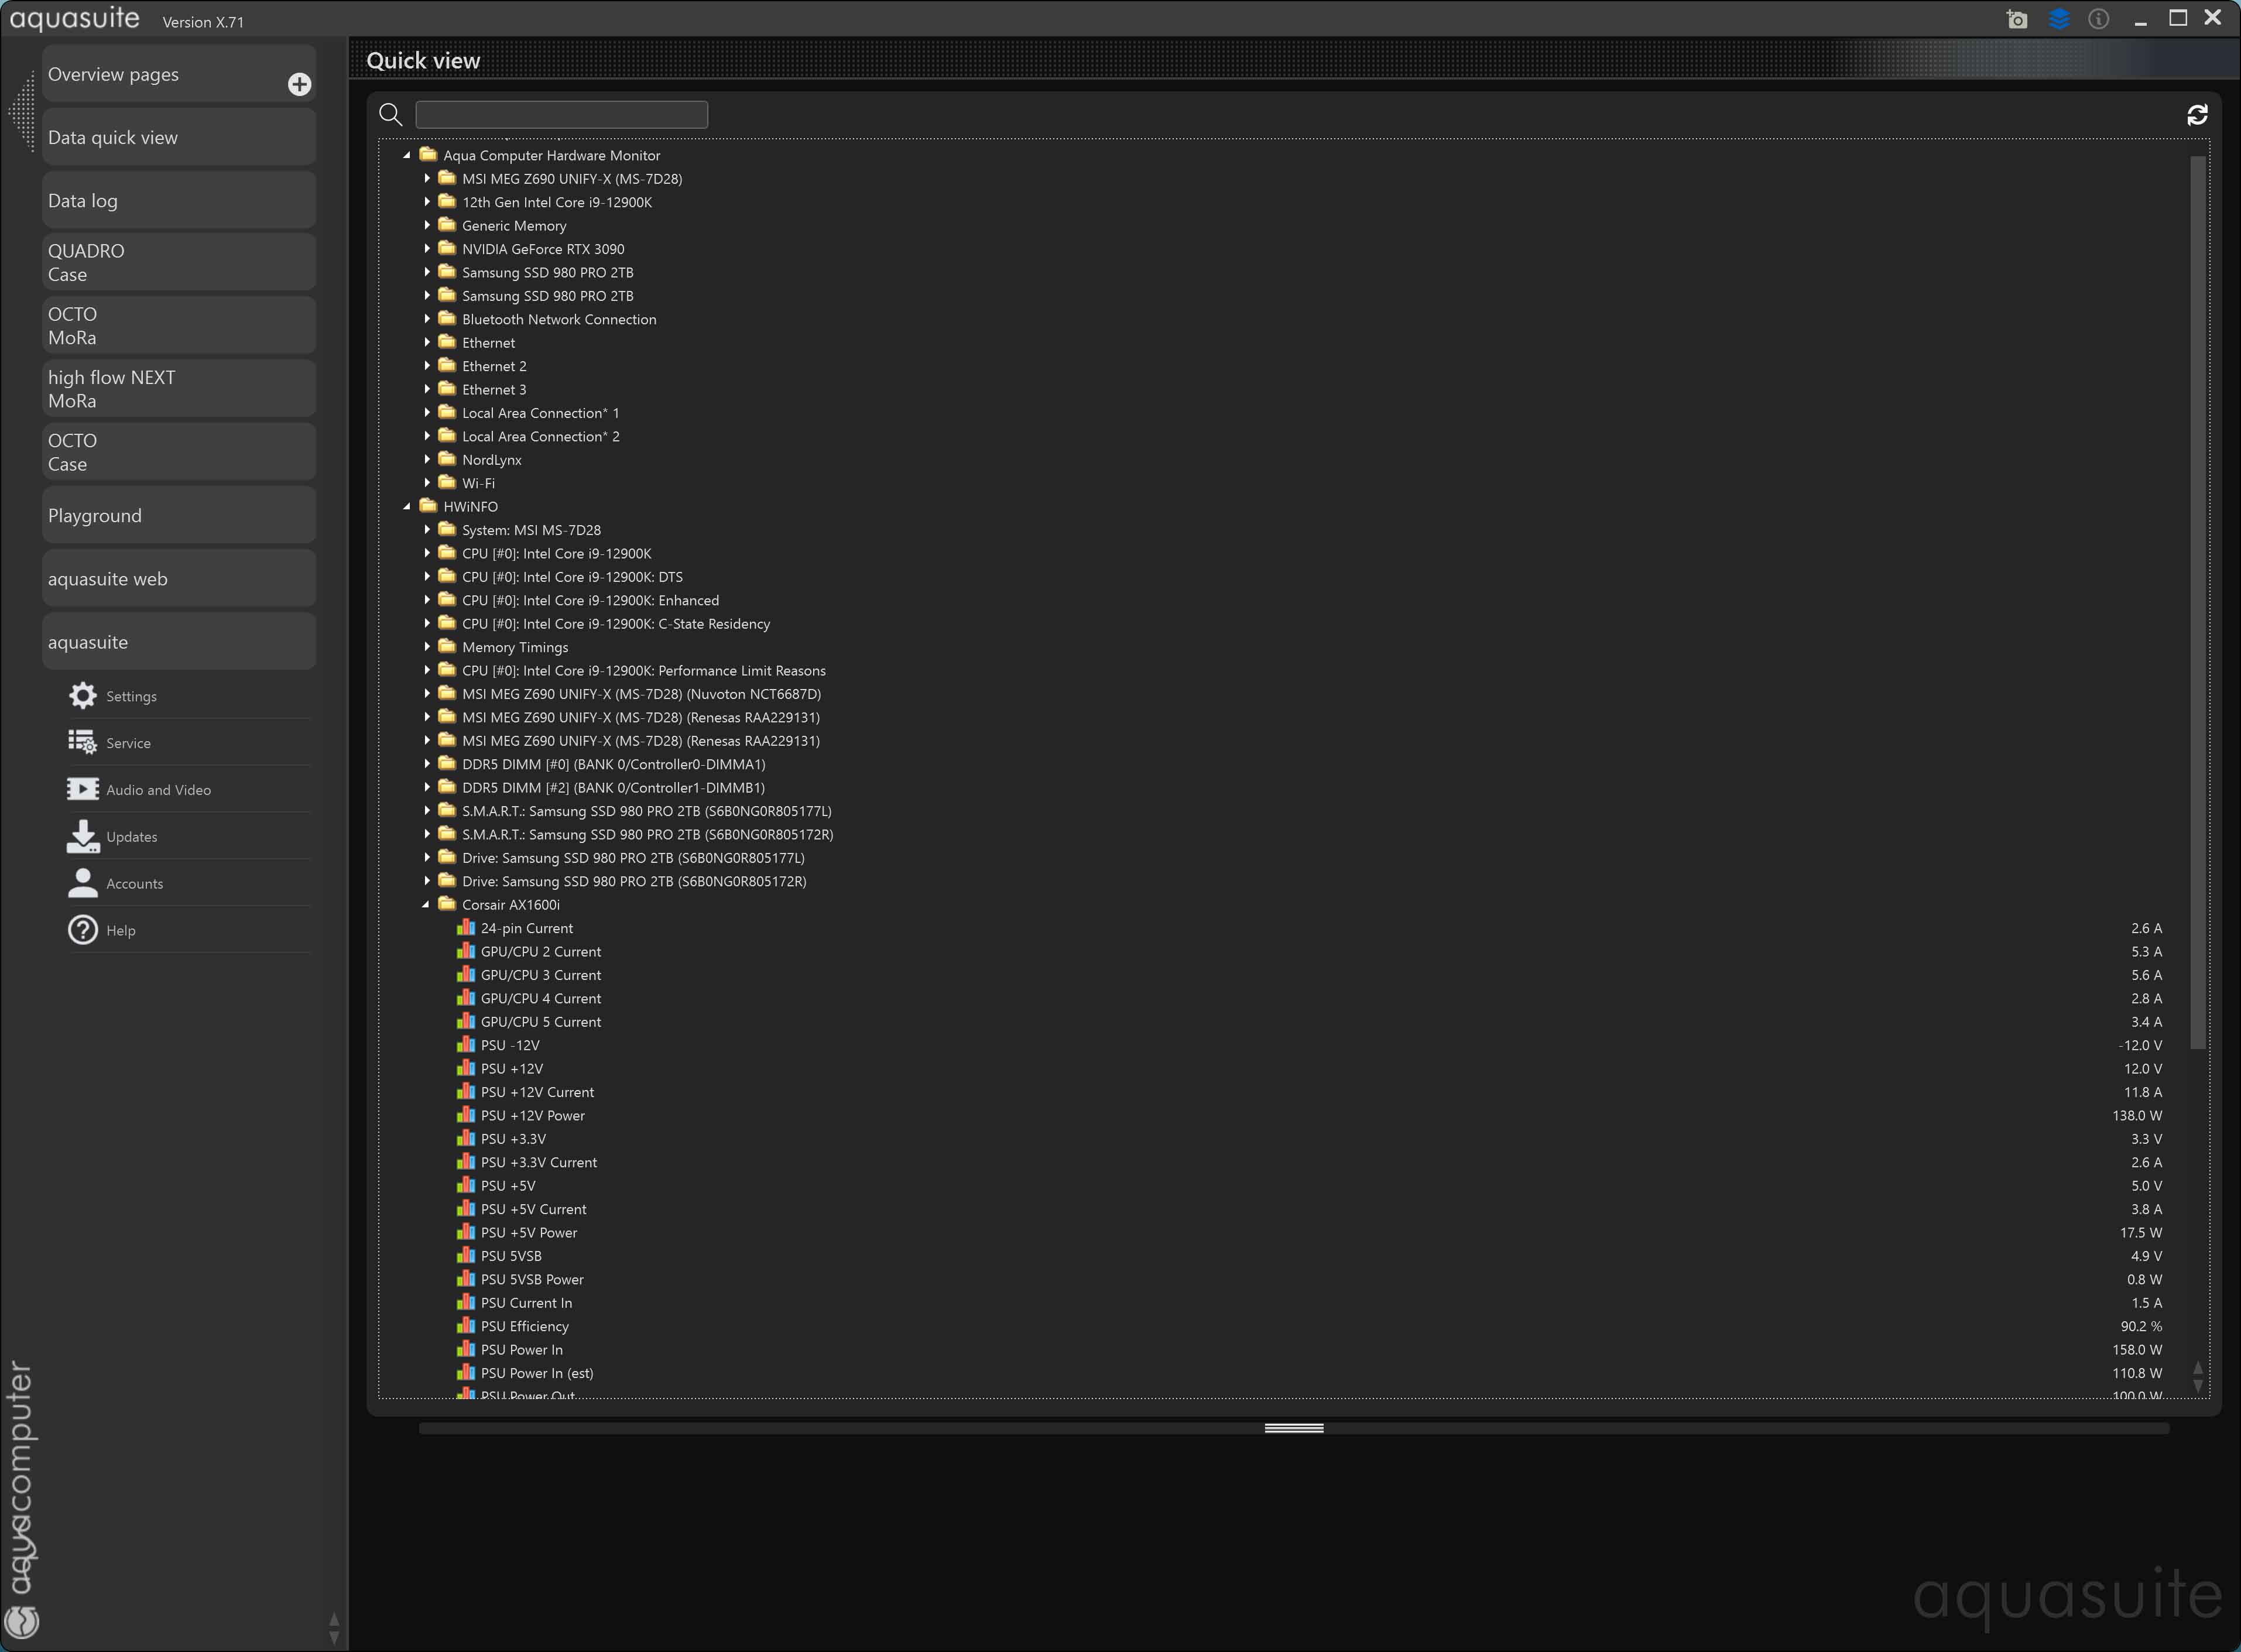
Task: Open the Audio and Video section
Action: tap(83, 790)
